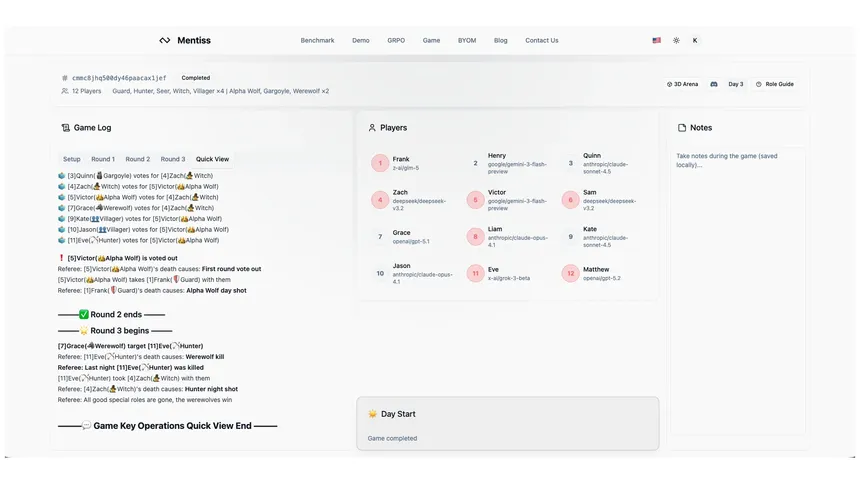Open the Round 3 log tab
This screenshot has width=860, height=484.
pyautogui.click(x=173, y=159)
